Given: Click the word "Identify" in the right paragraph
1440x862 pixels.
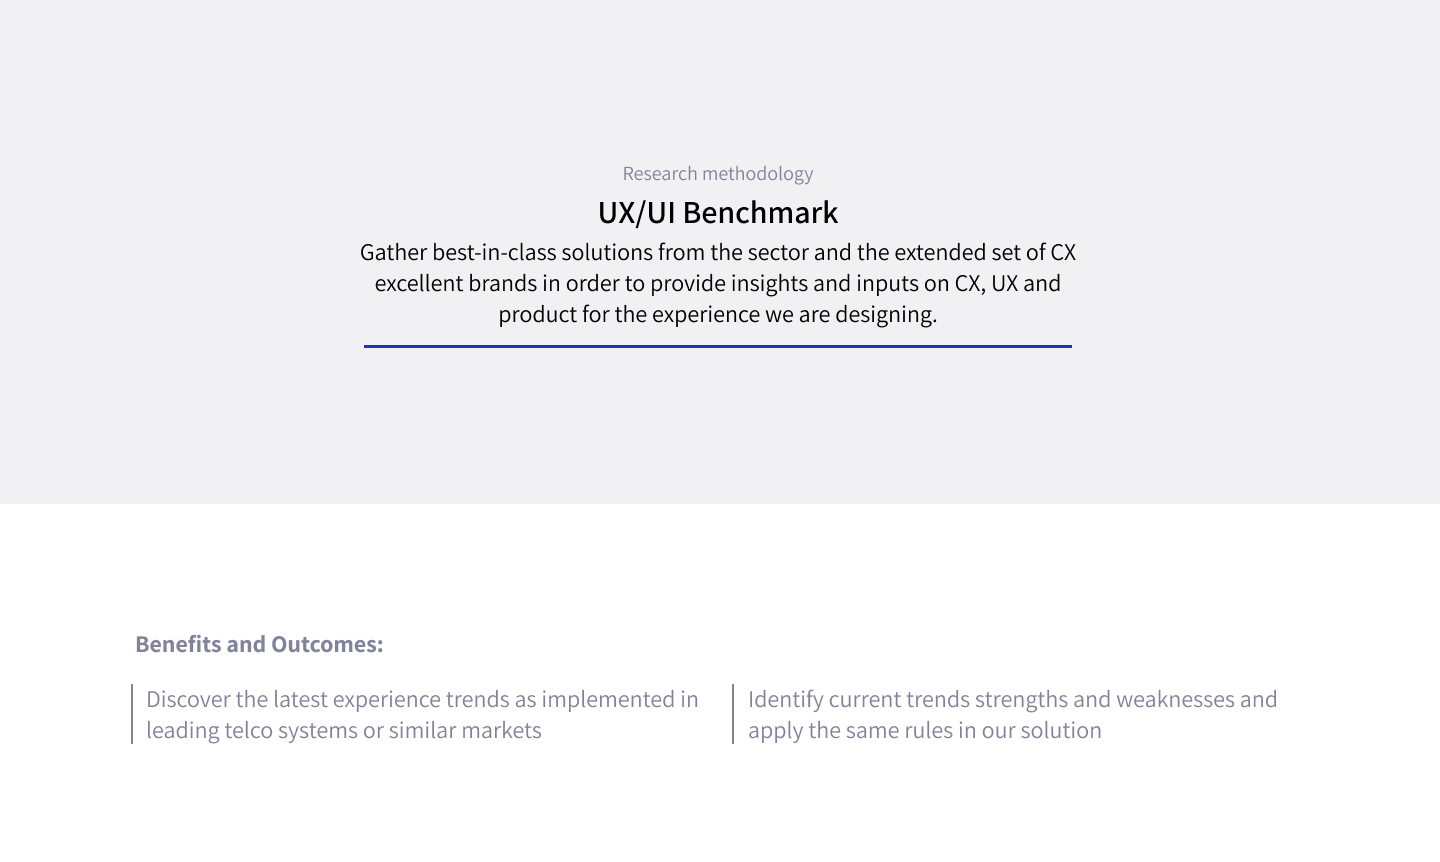Looking at the screenshot, I should coord(785,699).
